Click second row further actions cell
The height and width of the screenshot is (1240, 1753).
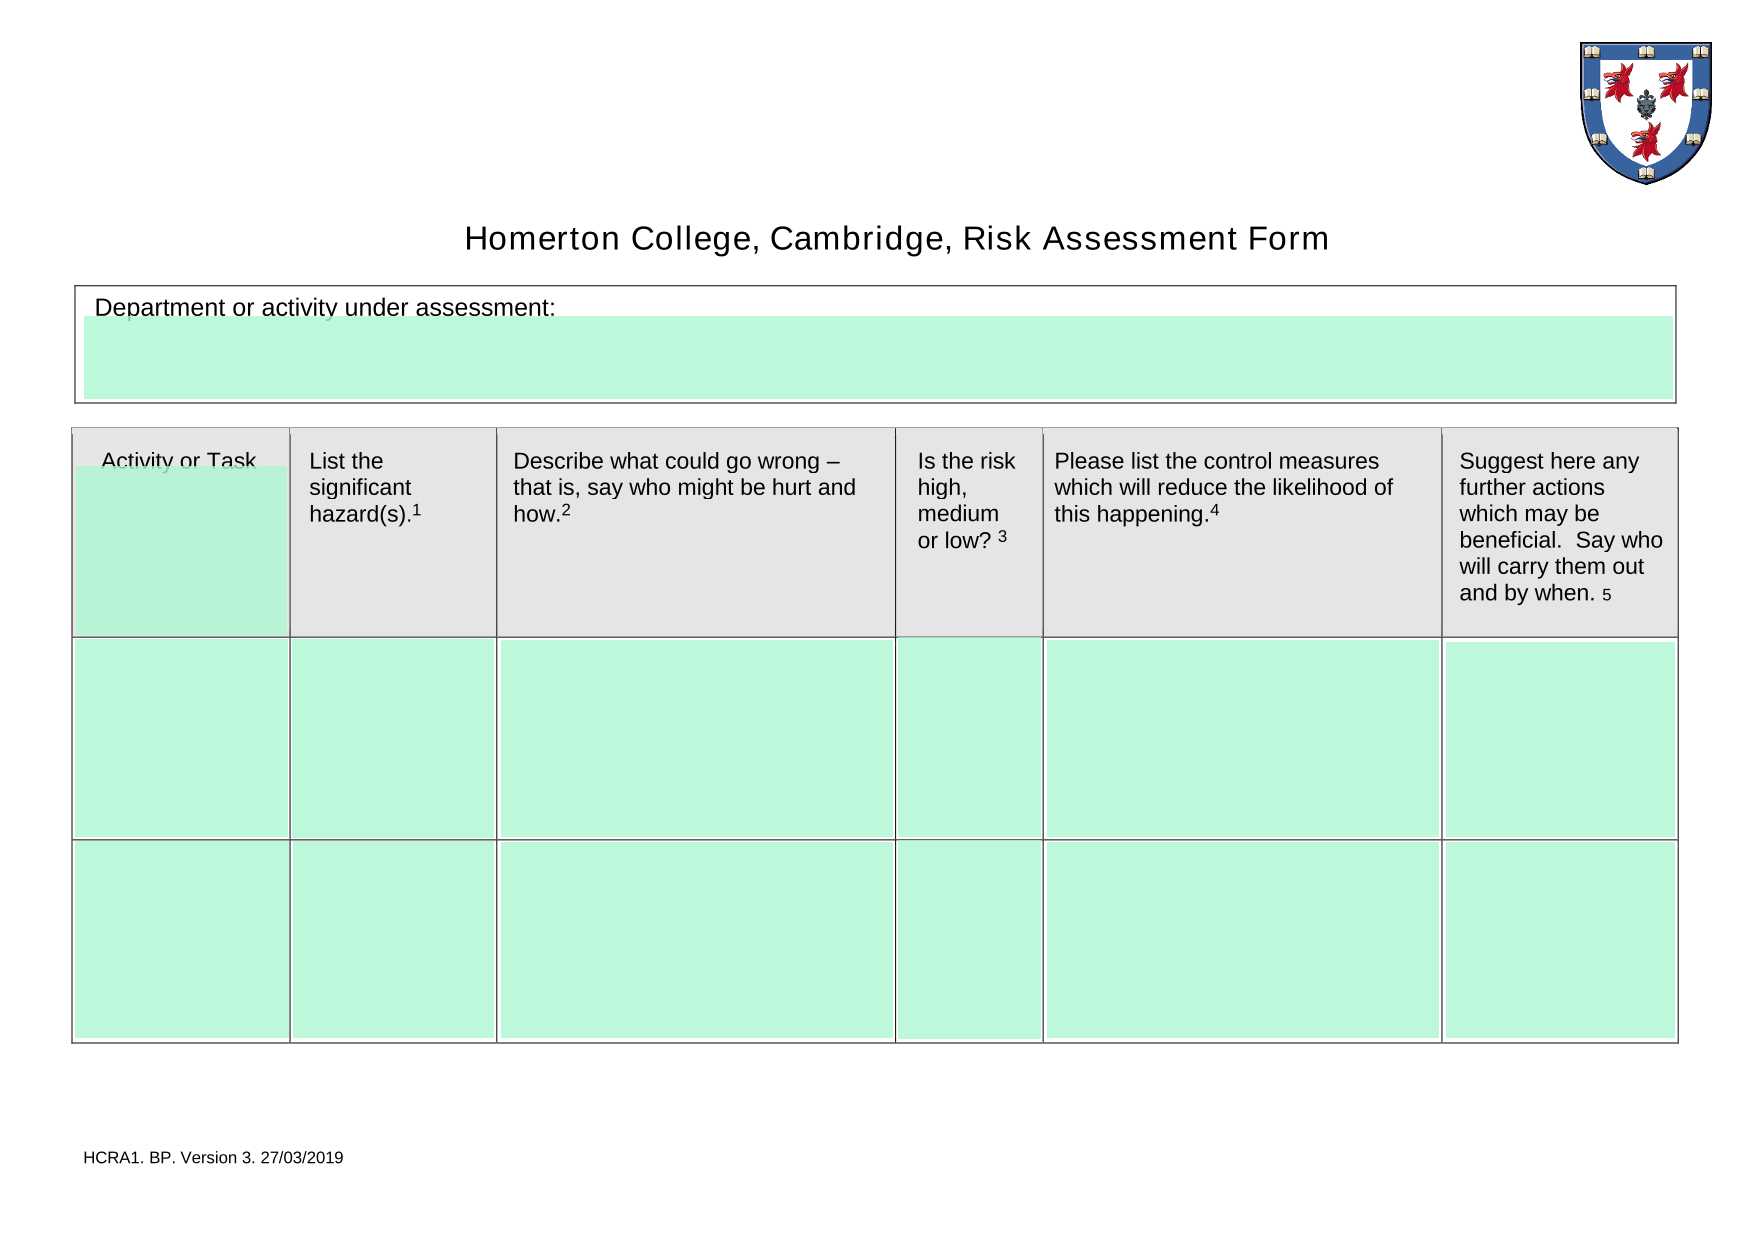pyautogui.click(x=1560, y=940)
